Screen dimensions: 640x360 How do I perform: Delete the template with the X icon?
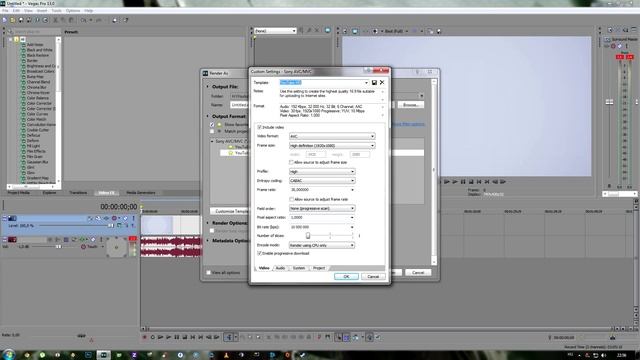pos(382,82)
